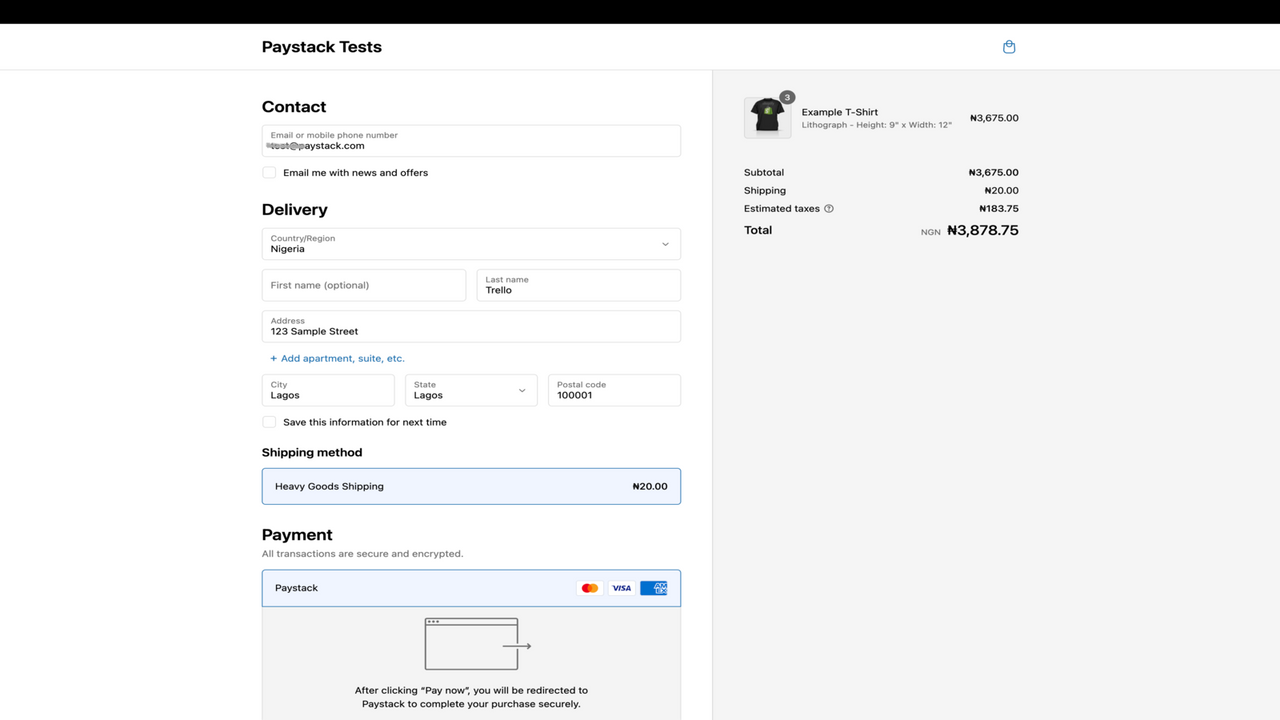The height and width of the screenshot is (720, 1280).
Task: Open the Country/Region dropdown
Action: (471, 244)
